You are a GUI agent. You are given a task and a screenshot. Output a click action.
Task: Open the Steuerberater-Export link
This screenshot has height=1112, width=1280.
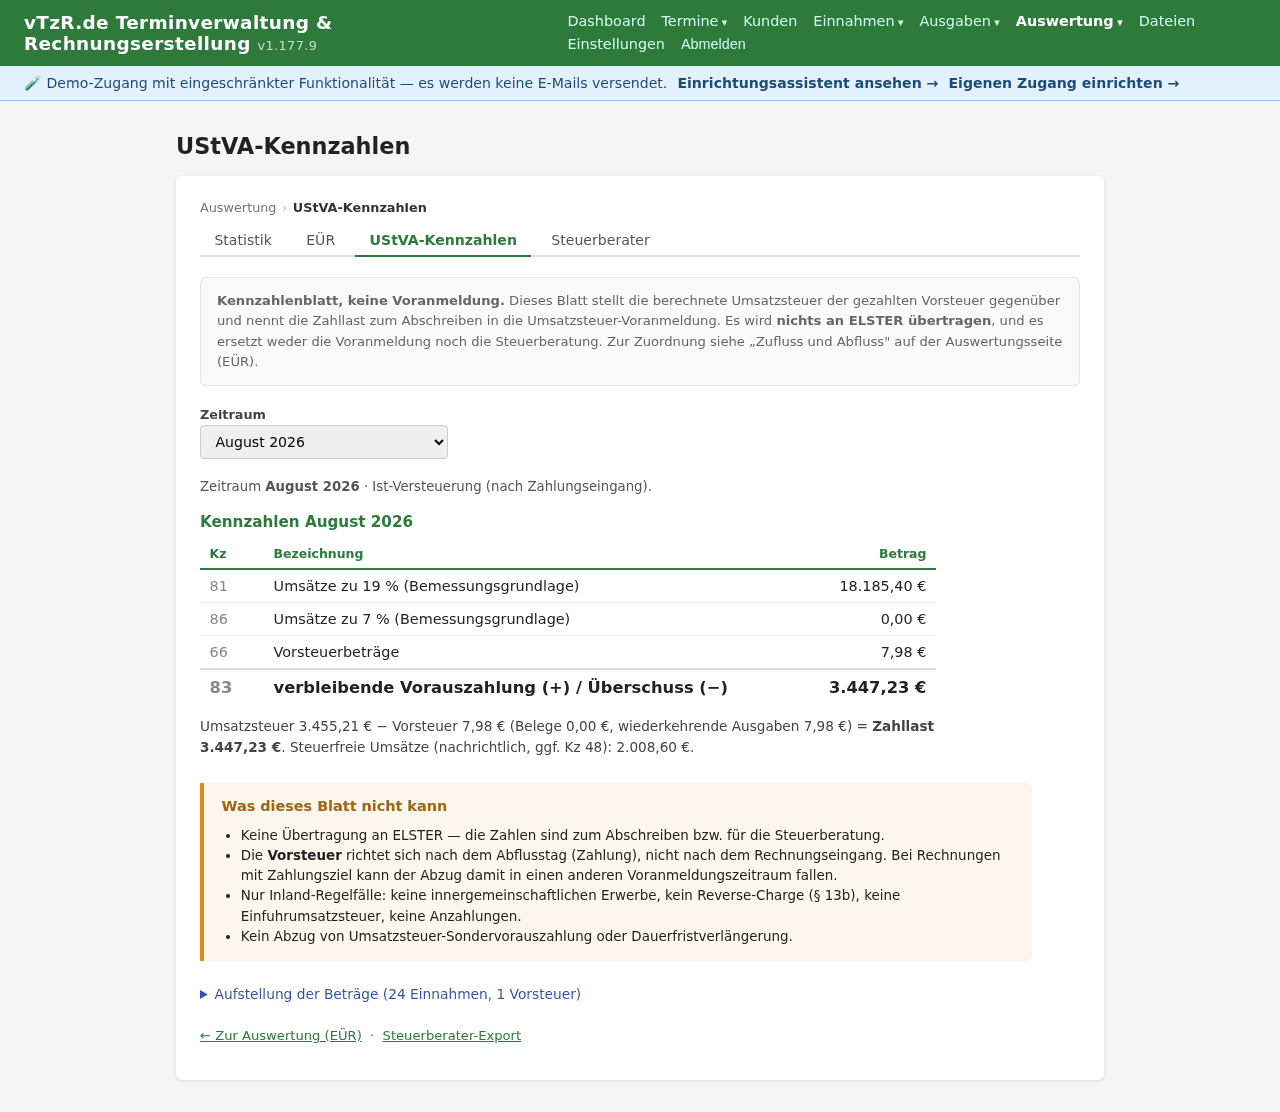point(451,1036)
